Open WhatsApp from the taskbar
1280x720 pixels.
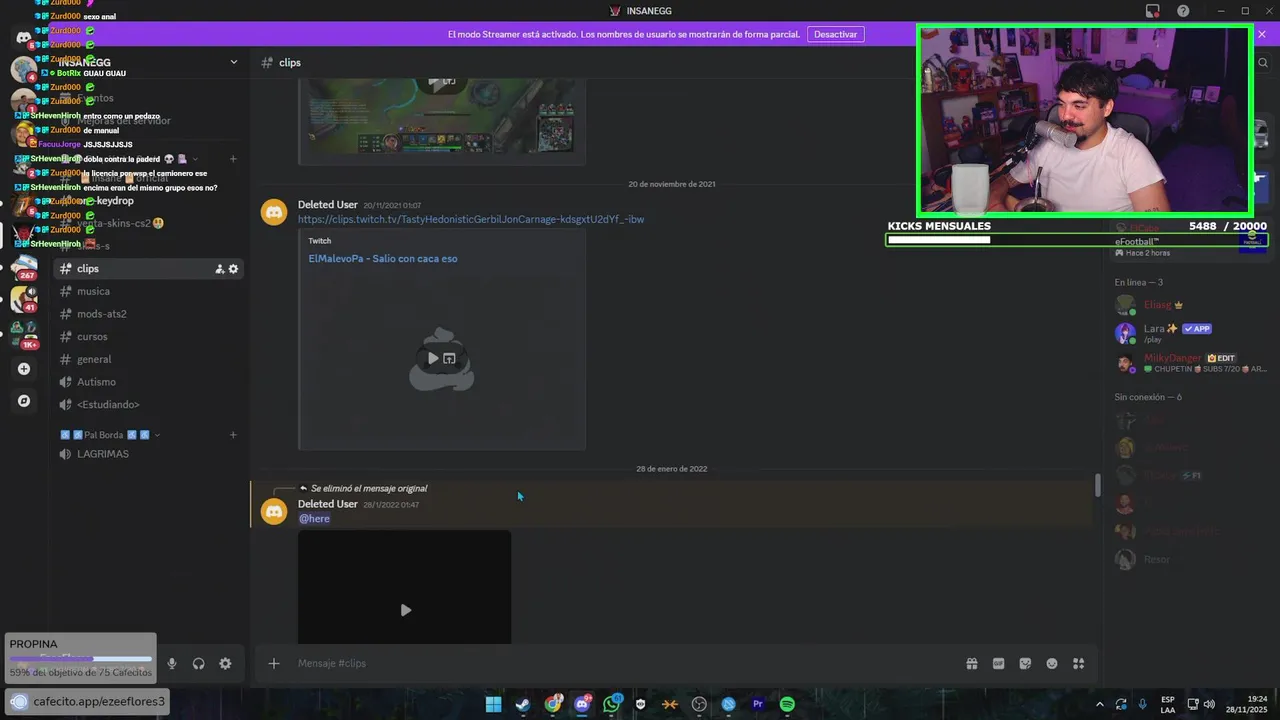[x=611, y=704]
